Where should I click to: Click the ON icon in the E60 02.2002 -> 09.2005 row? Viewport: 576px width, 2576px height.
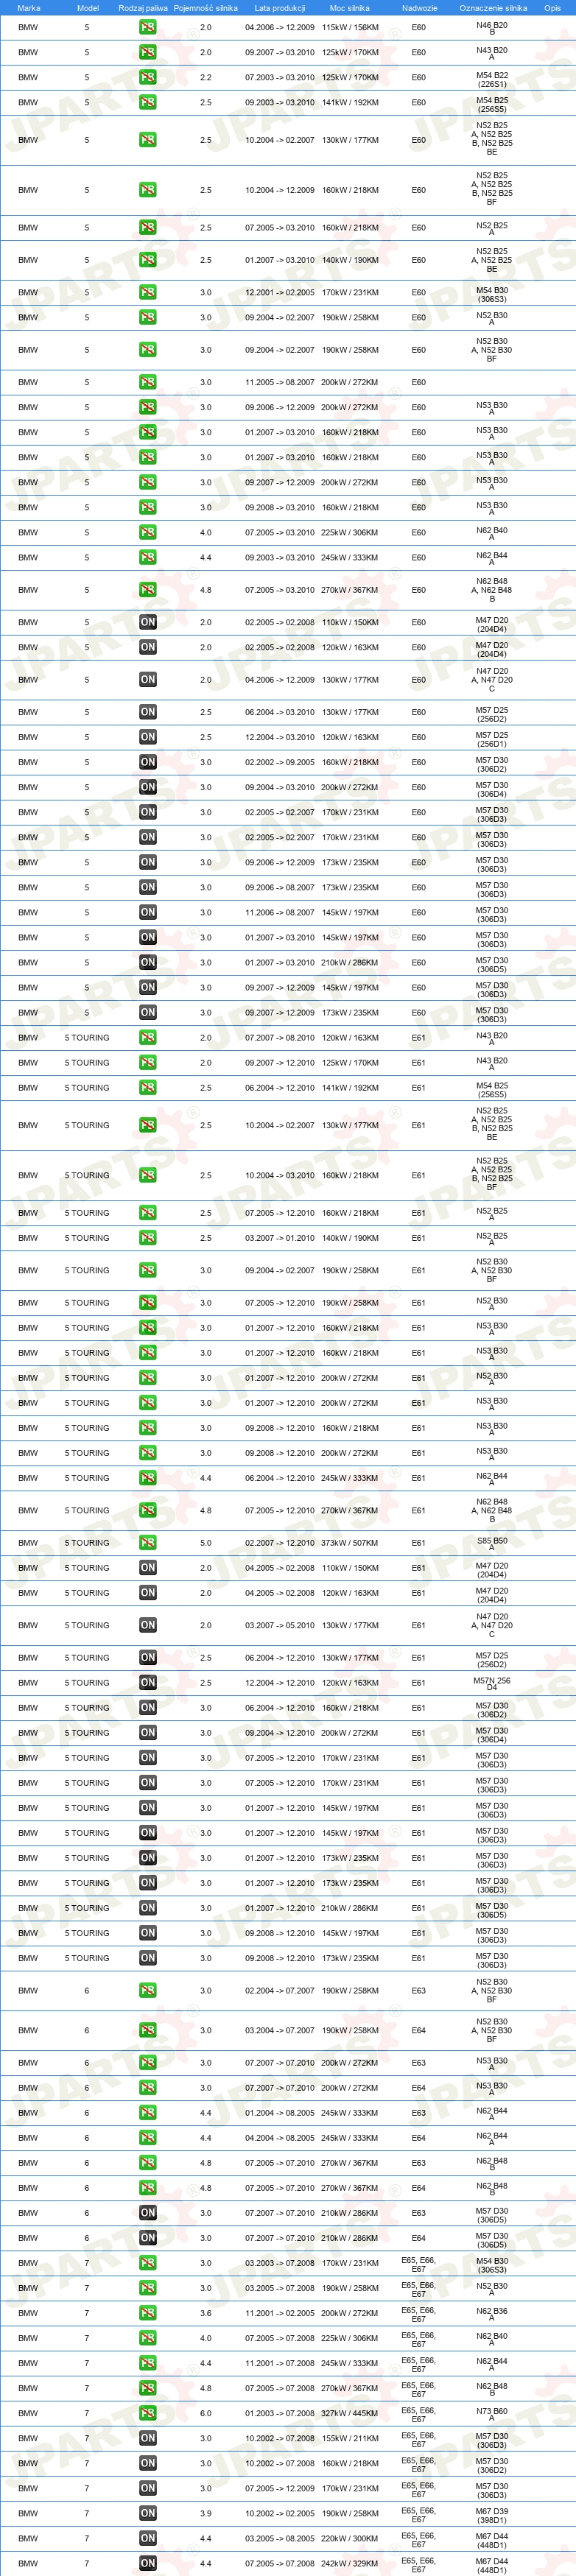[x=148, y=762]
